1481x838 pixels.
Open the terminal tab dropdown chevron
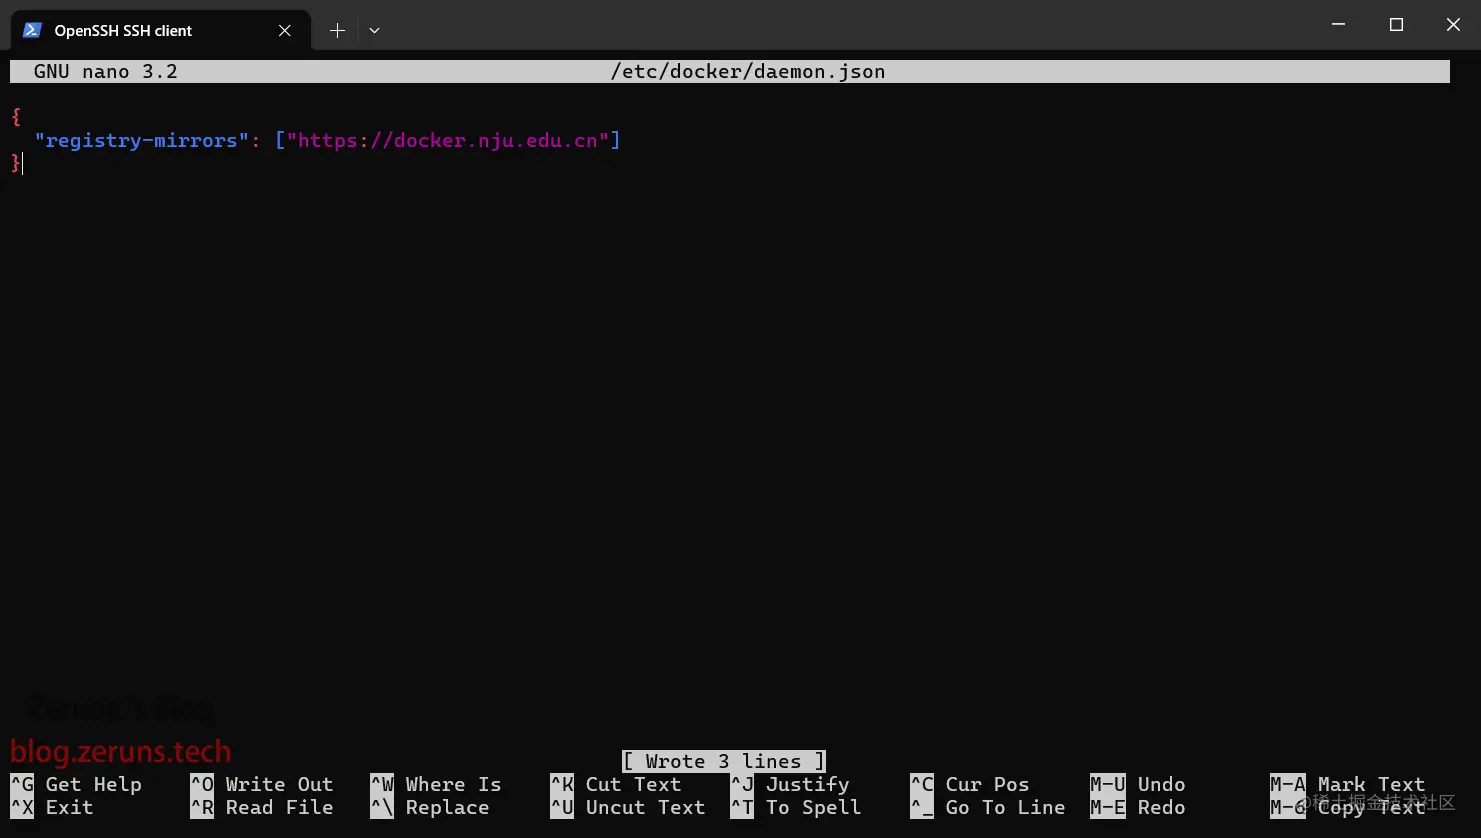(x=374, y=30)
